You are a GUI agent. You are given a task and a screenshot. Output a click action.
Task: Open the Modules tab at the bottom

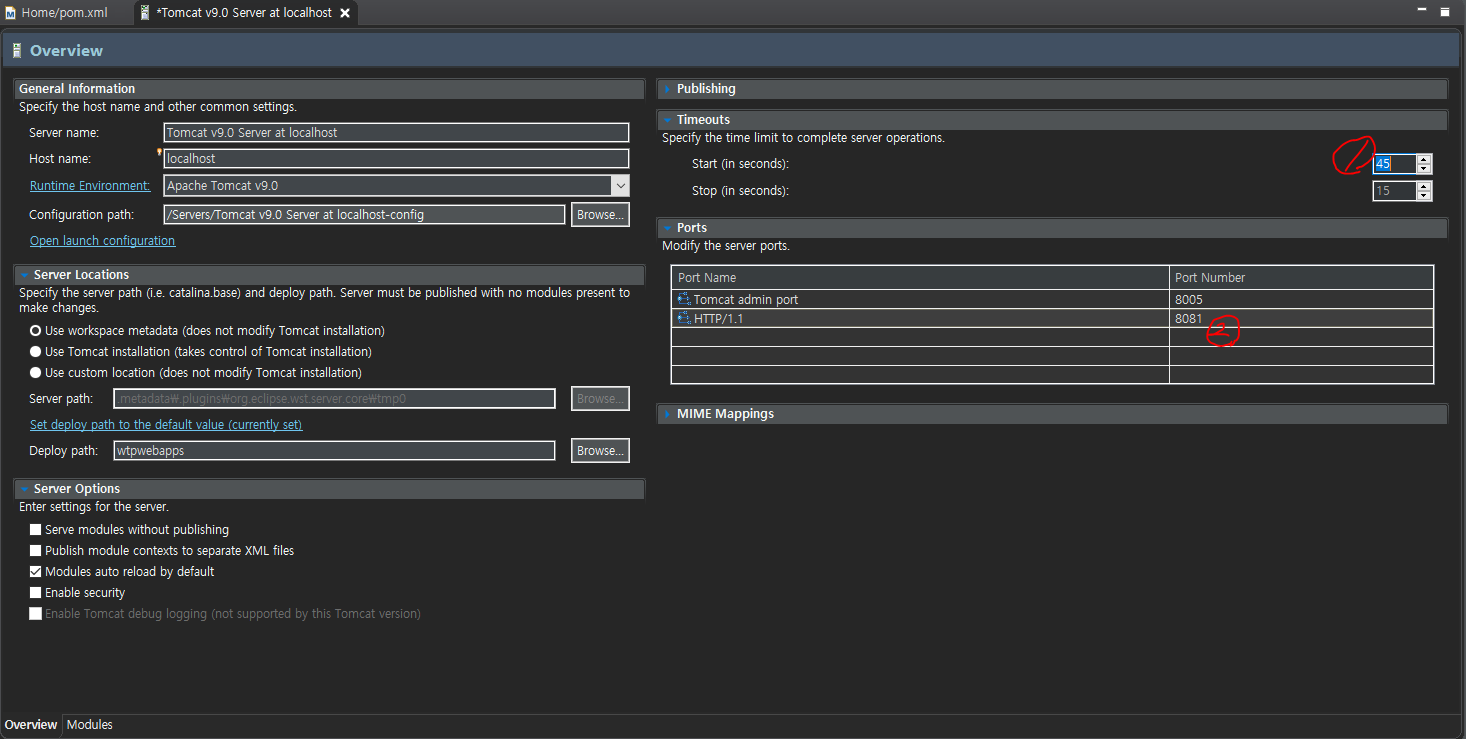[89, 725]
